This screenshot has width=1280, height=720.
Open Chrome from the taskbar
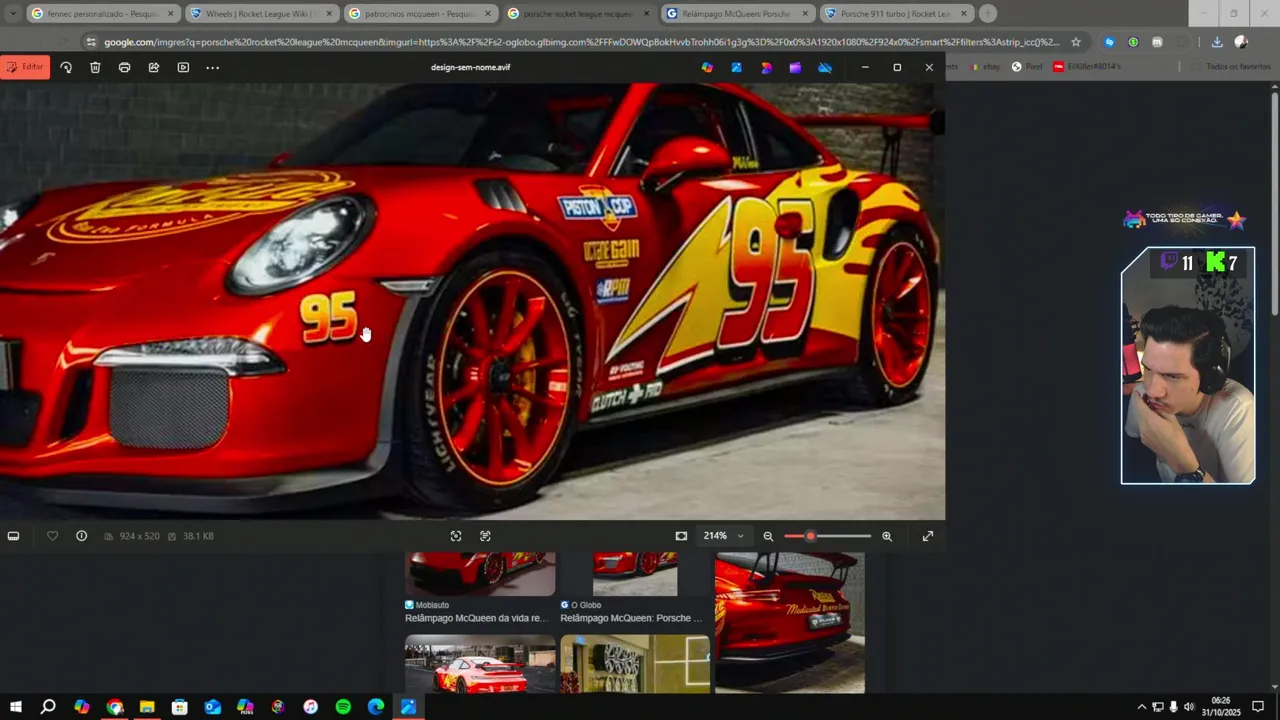point(115,707)
